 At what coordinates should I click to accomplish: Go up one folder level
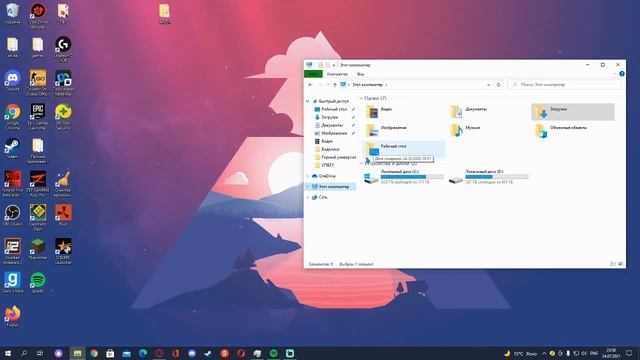(335, 85)
